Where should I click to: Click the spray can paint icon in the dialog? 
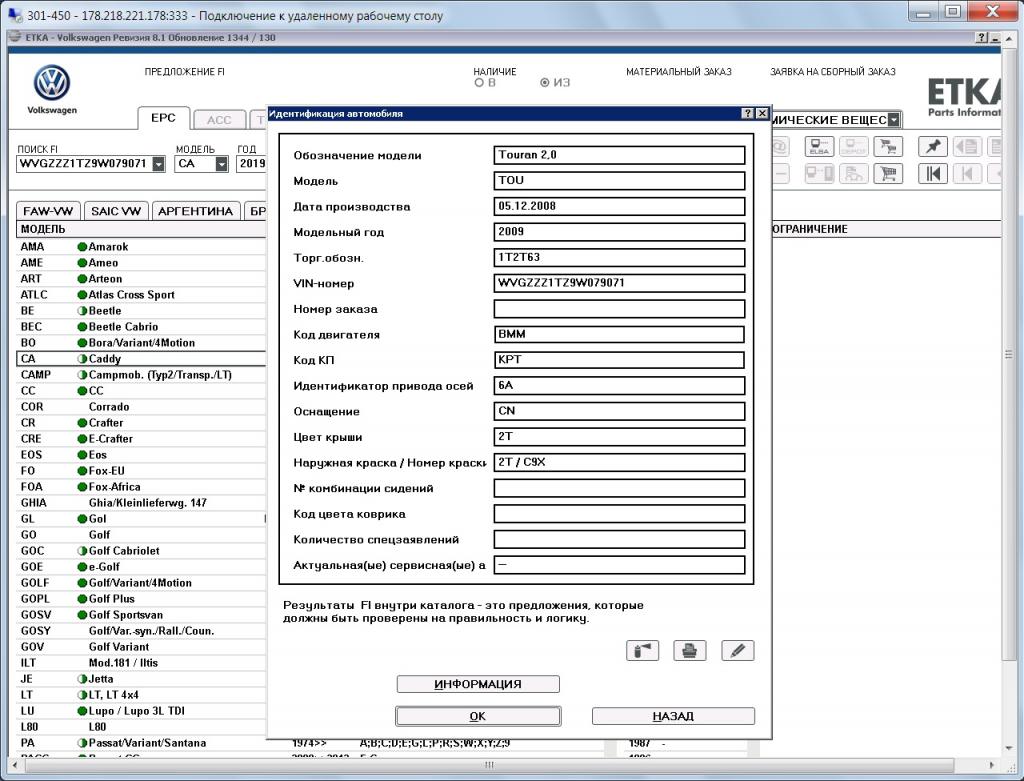(642, 650)
